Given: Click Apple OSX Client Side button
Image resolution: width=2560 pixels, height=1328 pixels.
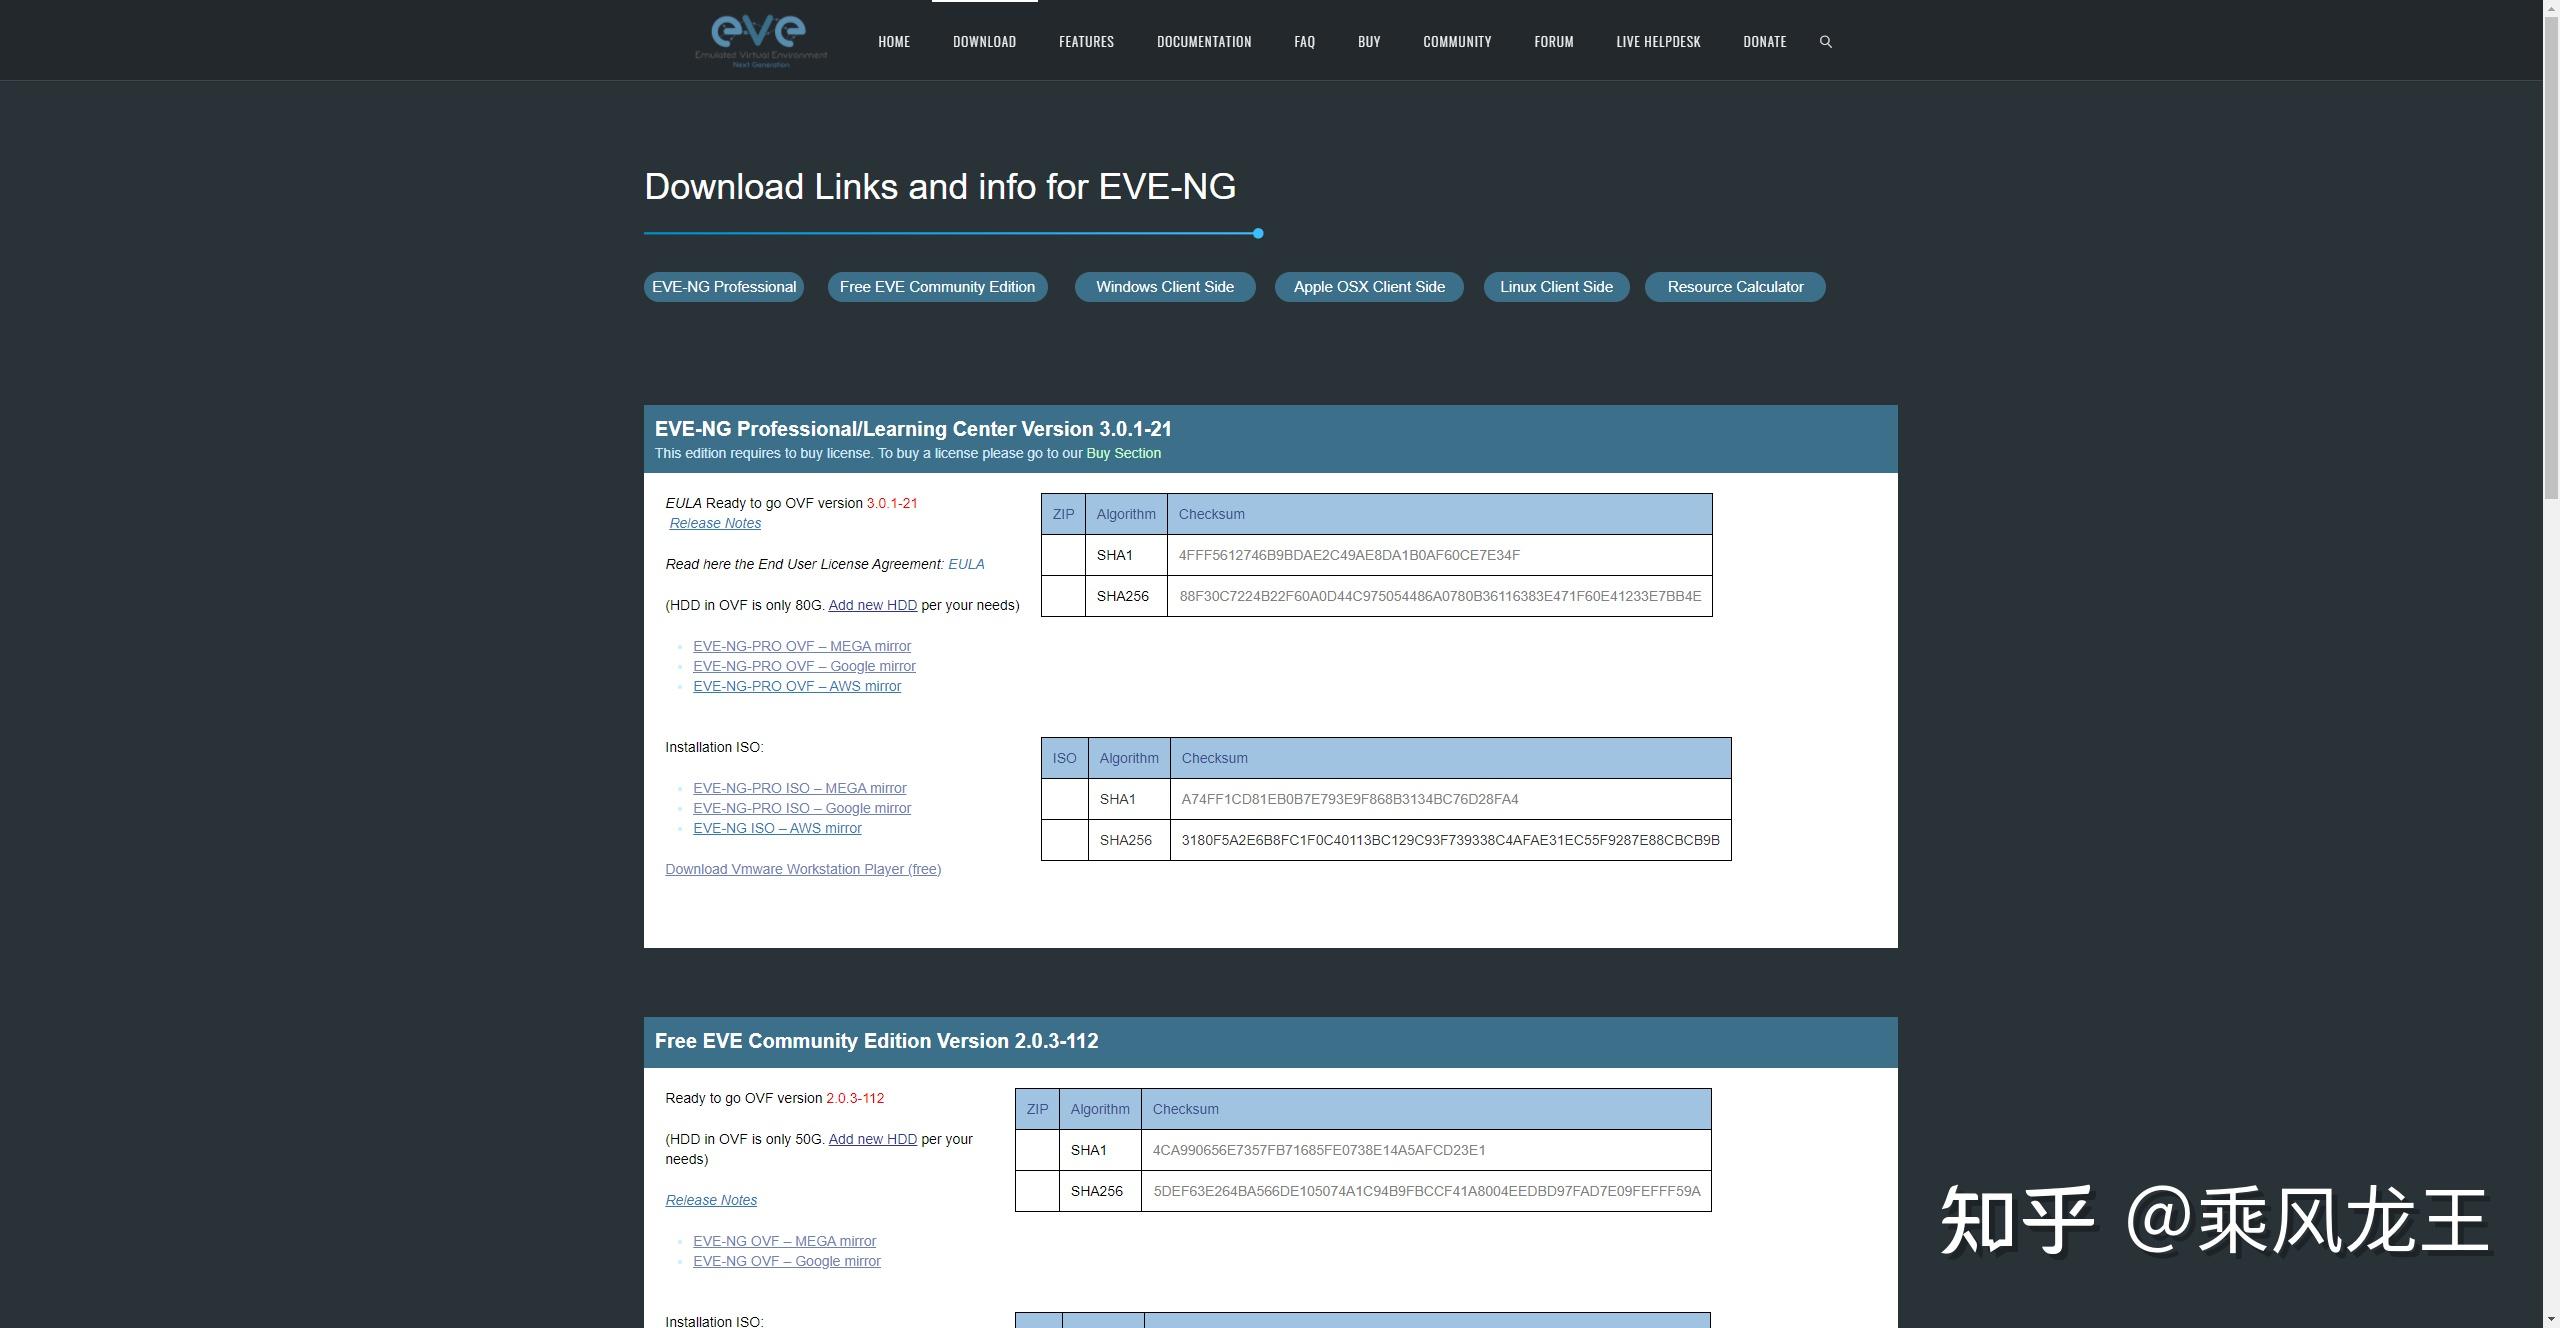Looking at the screenshot, I should [x=1368, y=287].
